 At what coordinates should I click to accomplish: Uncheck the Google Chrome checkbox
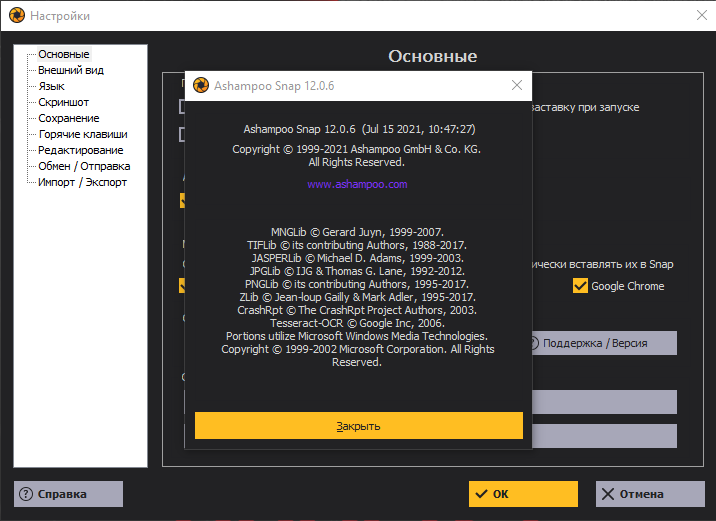(580, 286)
